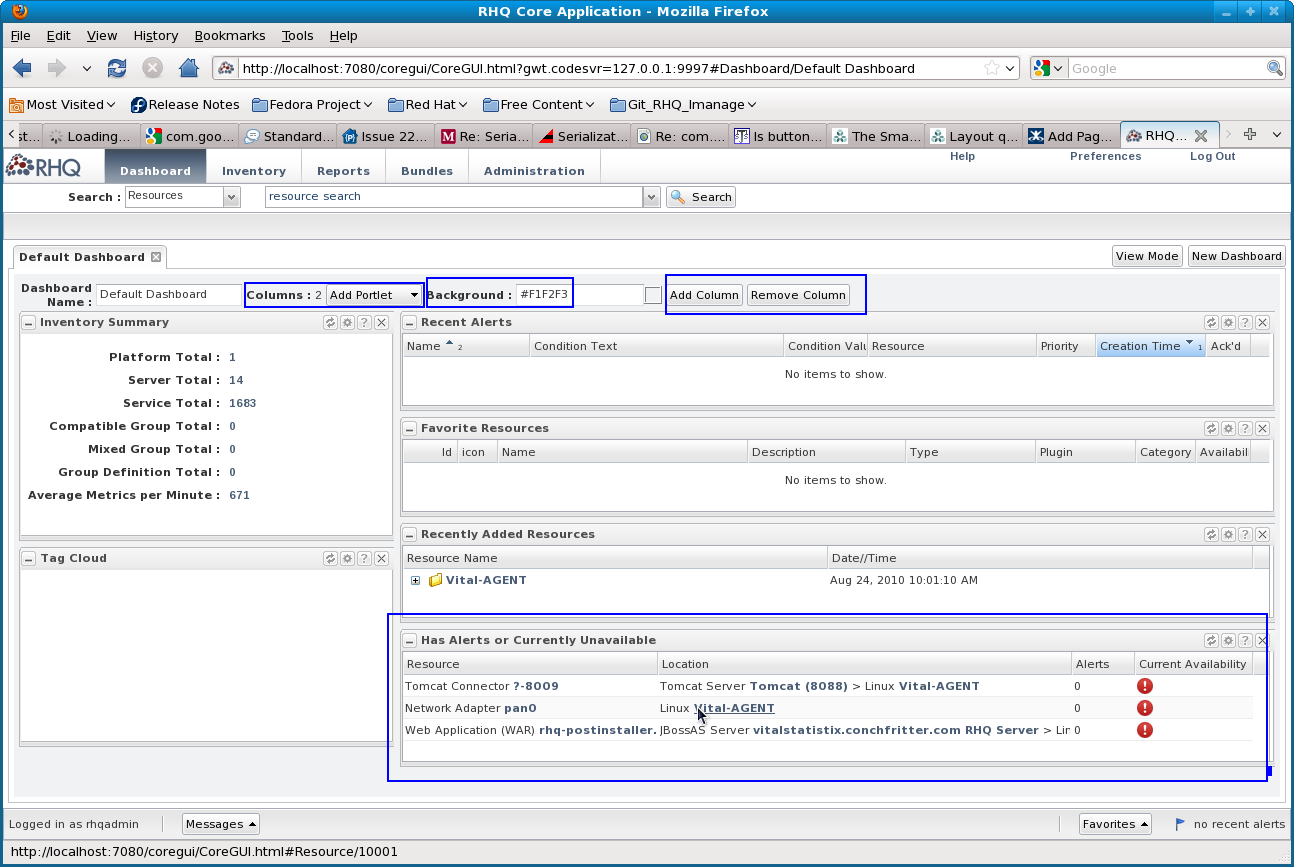The image size is (1294, 867).
Task: Collapse the Inventory Summary portlet
Action: click(29, 322)
